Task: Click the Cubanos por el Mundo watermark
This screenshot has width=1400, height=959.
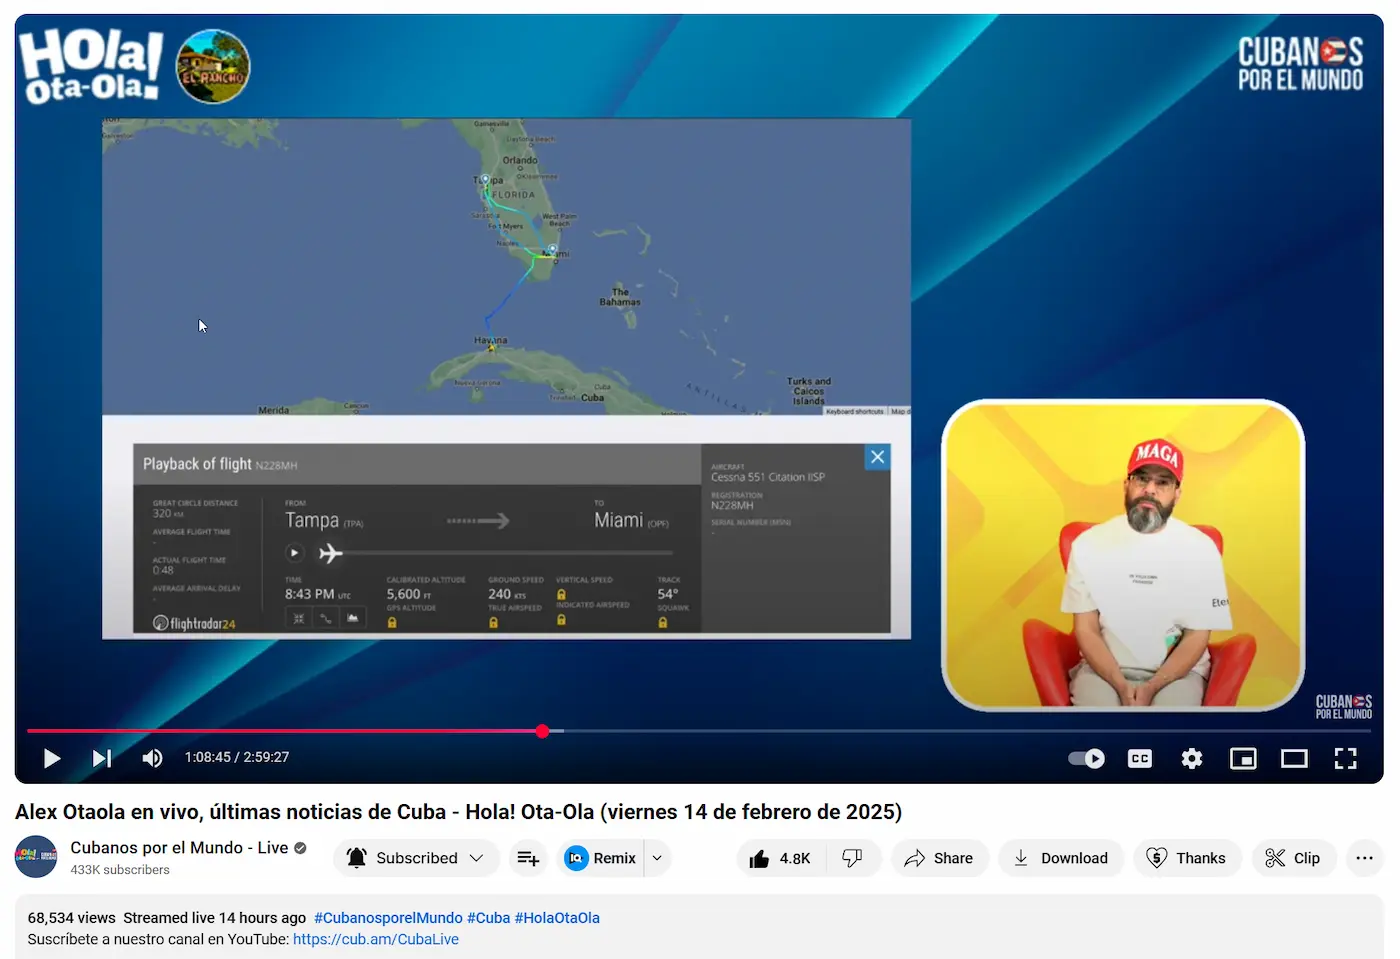Action: click(x=1343, y=706)
